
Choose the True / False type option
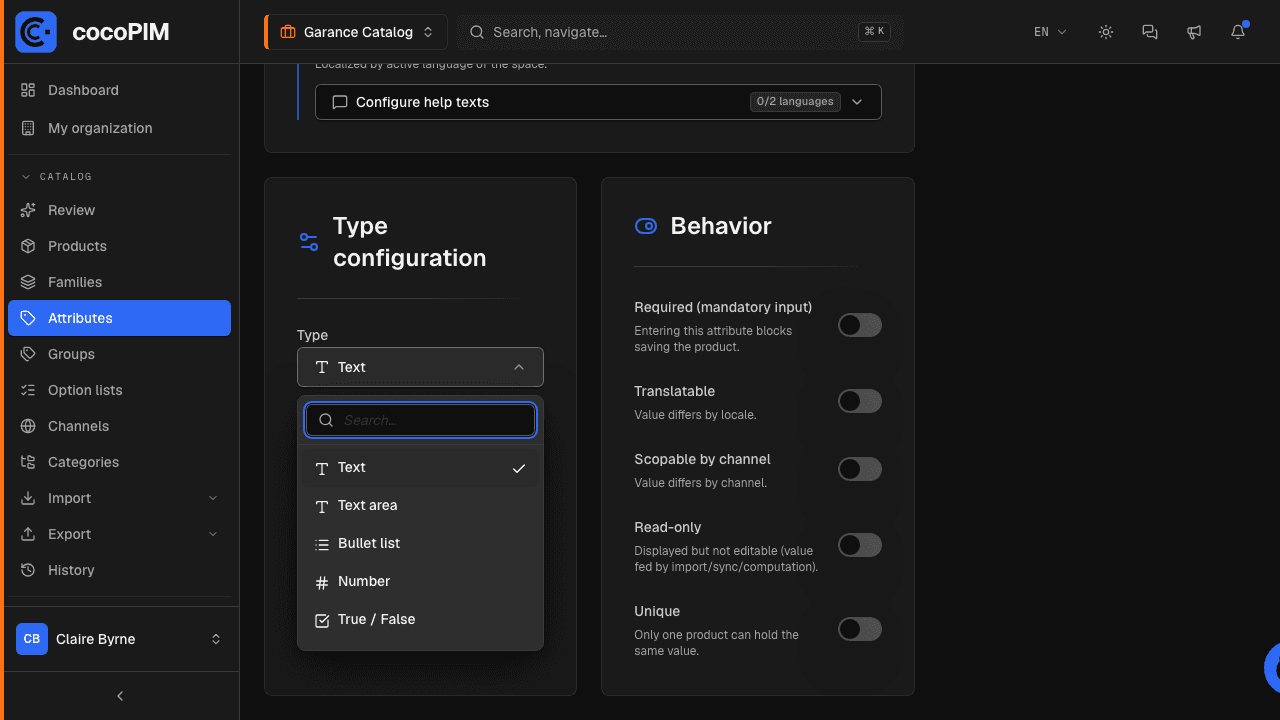coord(420,620)
